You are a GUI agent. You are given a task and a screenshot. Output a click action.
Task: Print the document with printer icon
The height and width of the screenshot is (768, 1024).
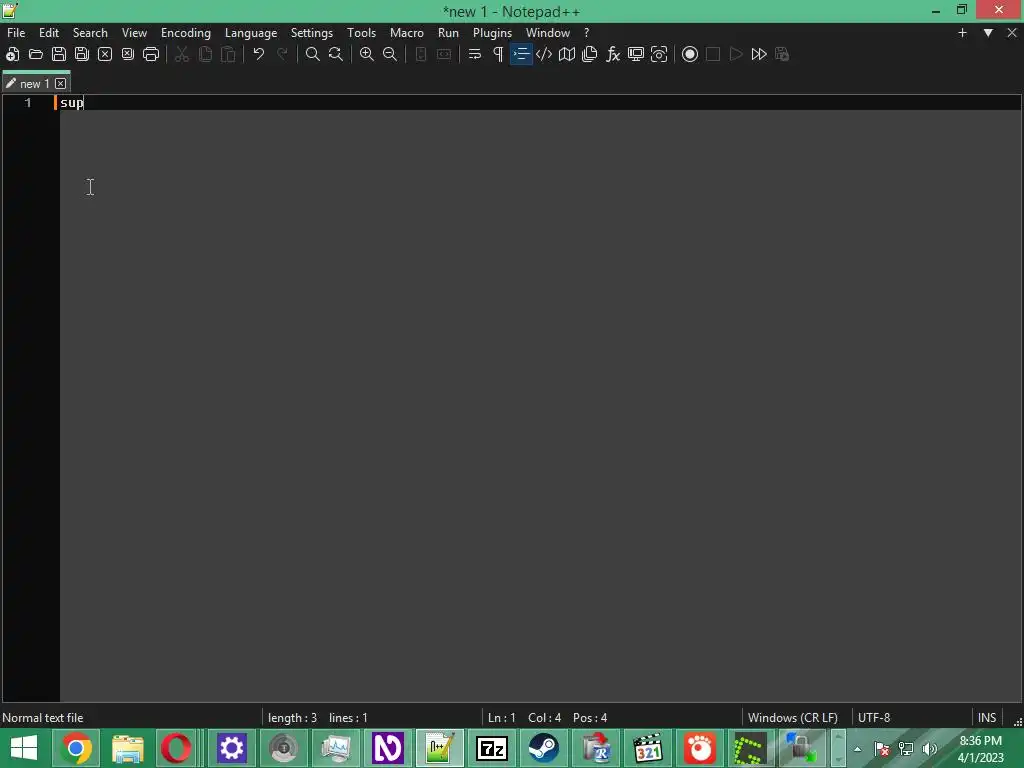pos(151,54)
